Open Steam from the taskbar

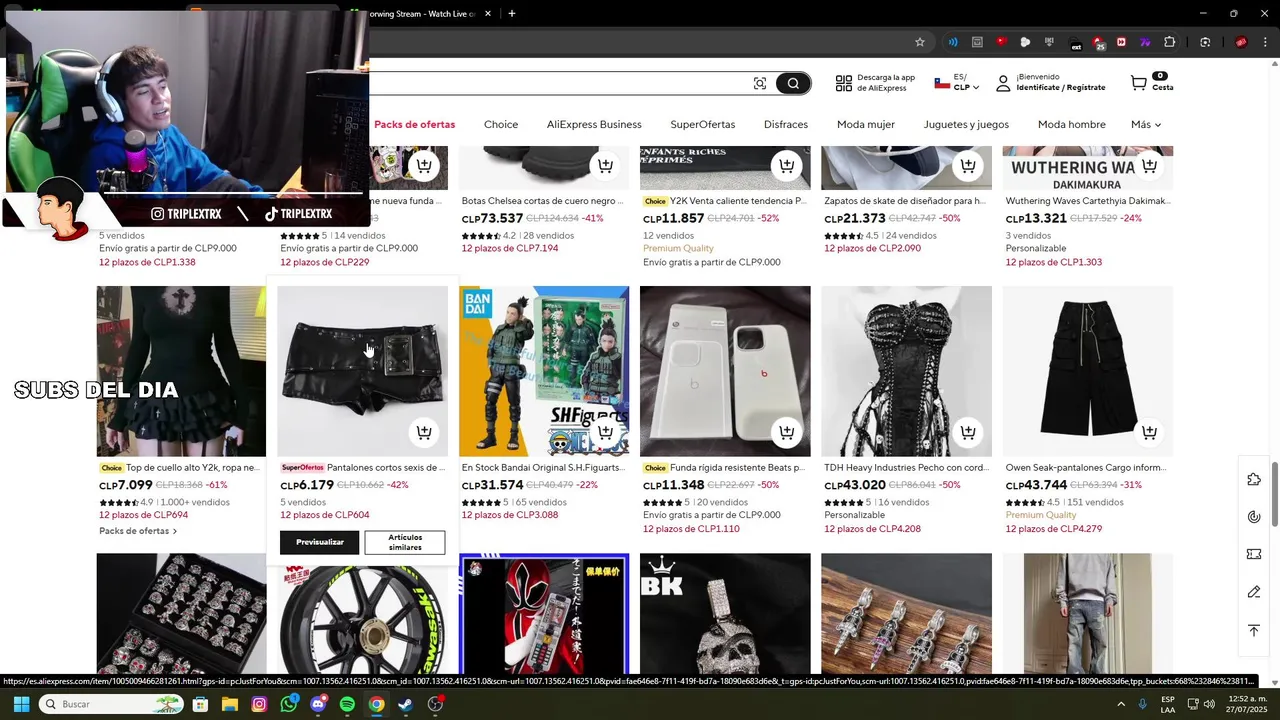pyautogui.click(x=405, y=704)
